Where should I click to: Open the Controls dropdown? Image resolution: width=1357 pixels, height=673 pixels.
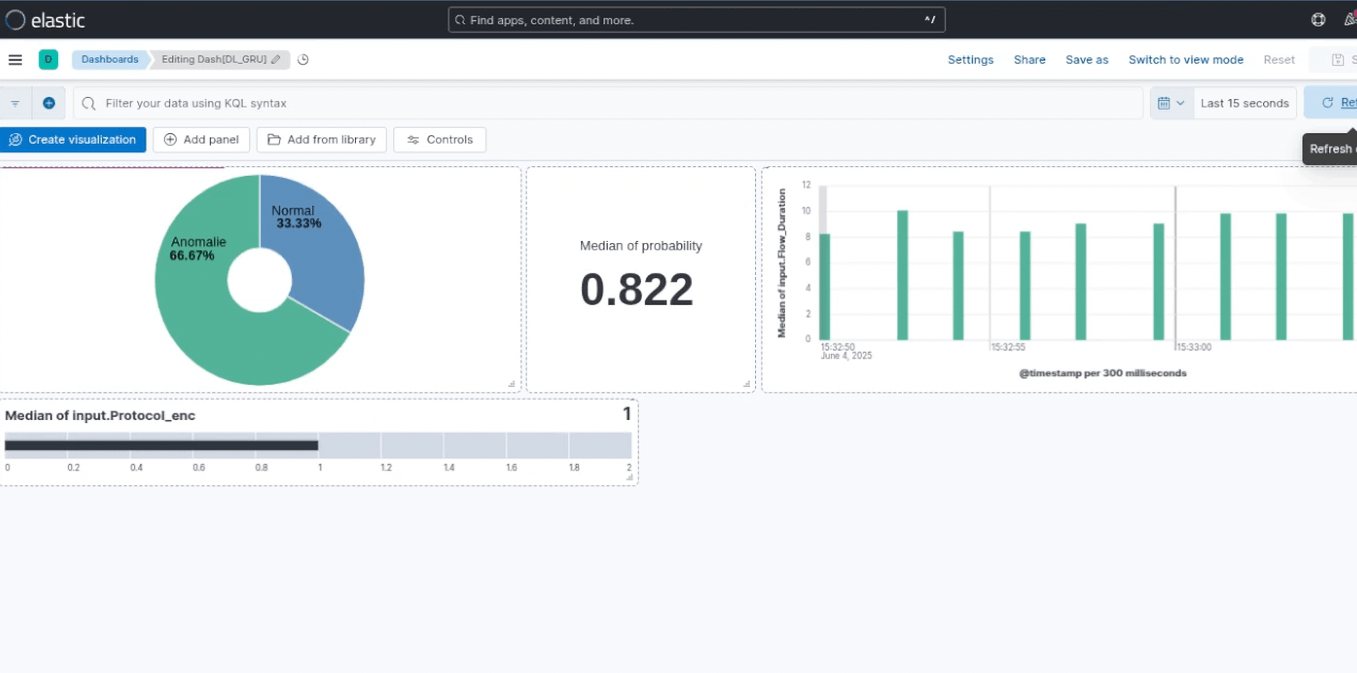pos(439,140)
